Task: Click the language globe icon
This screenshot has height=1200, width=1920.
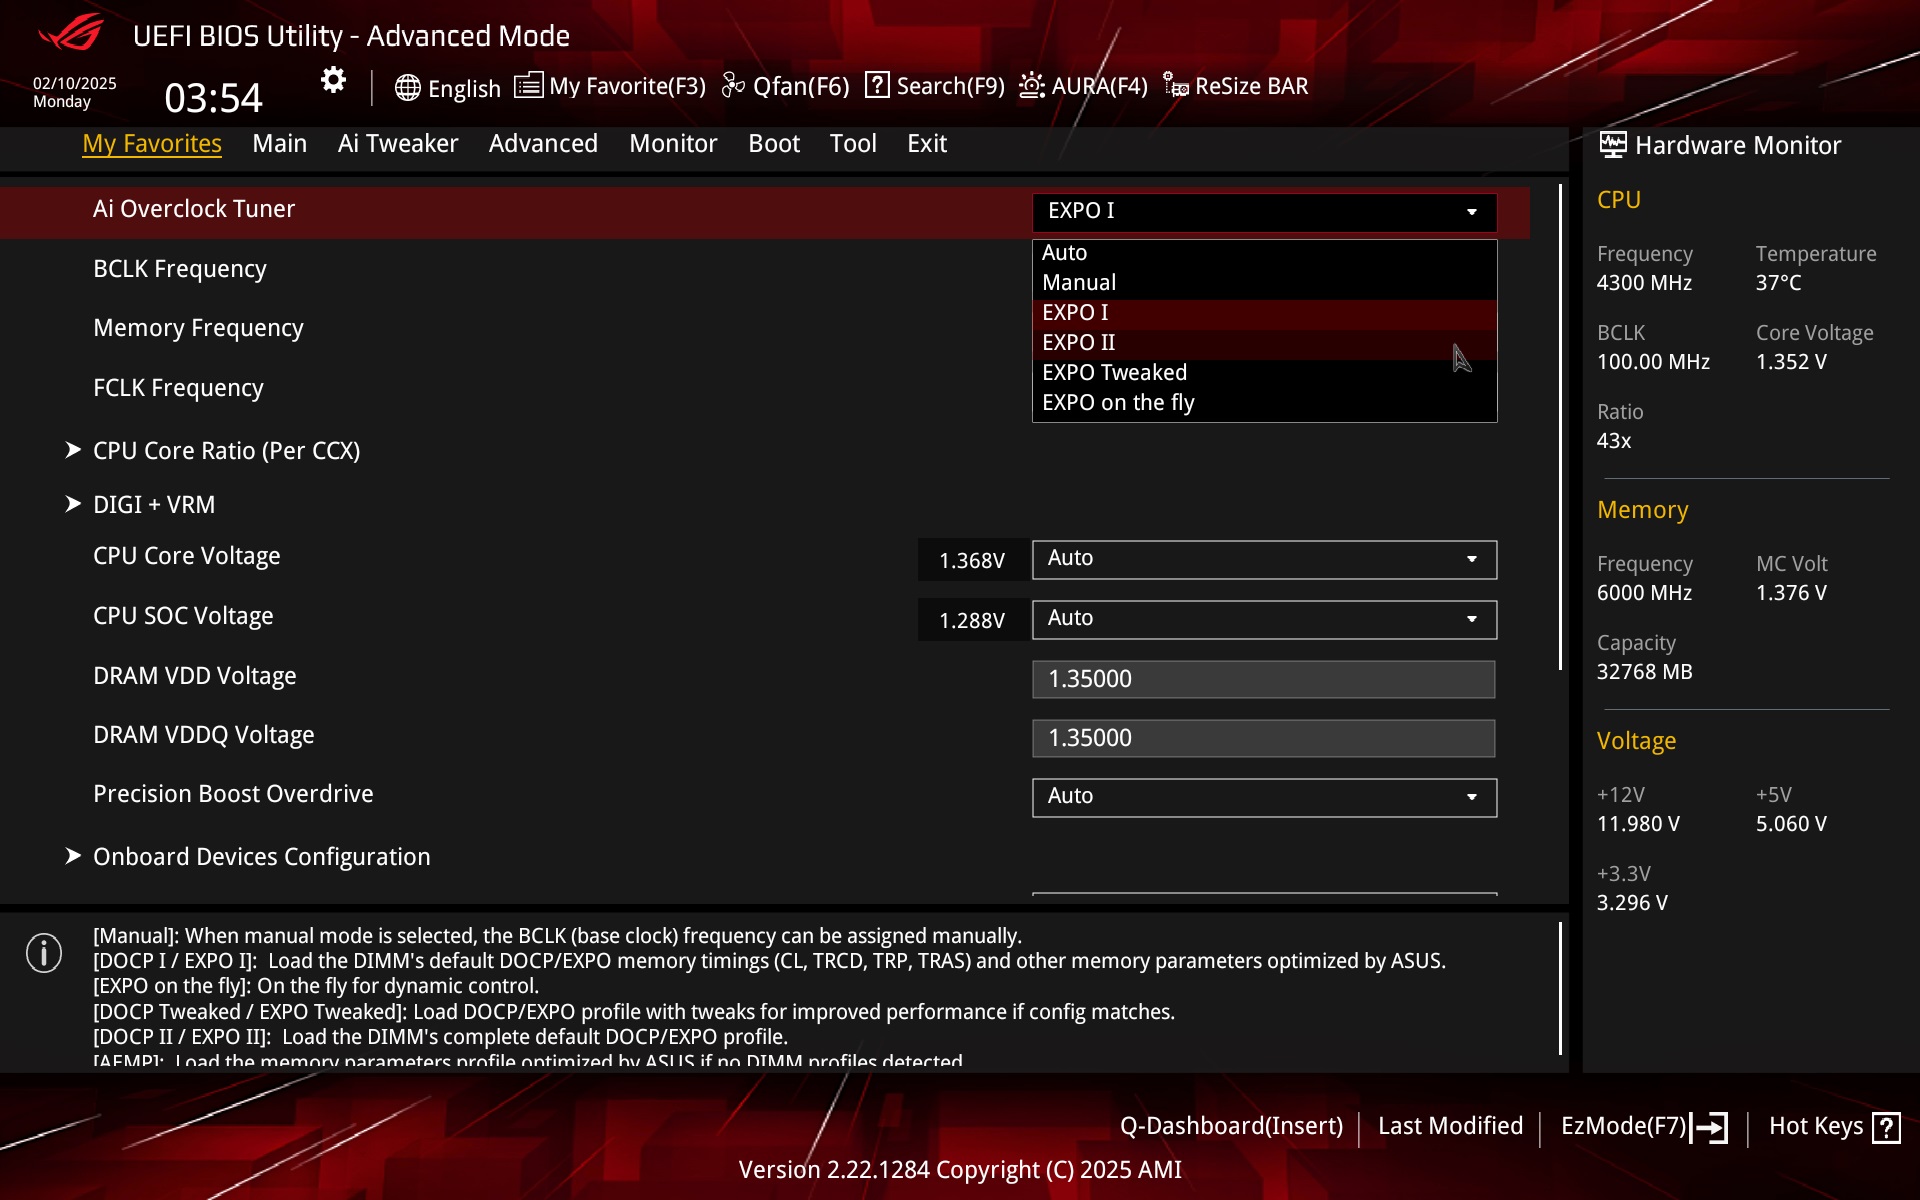Action: click(407, 88)
